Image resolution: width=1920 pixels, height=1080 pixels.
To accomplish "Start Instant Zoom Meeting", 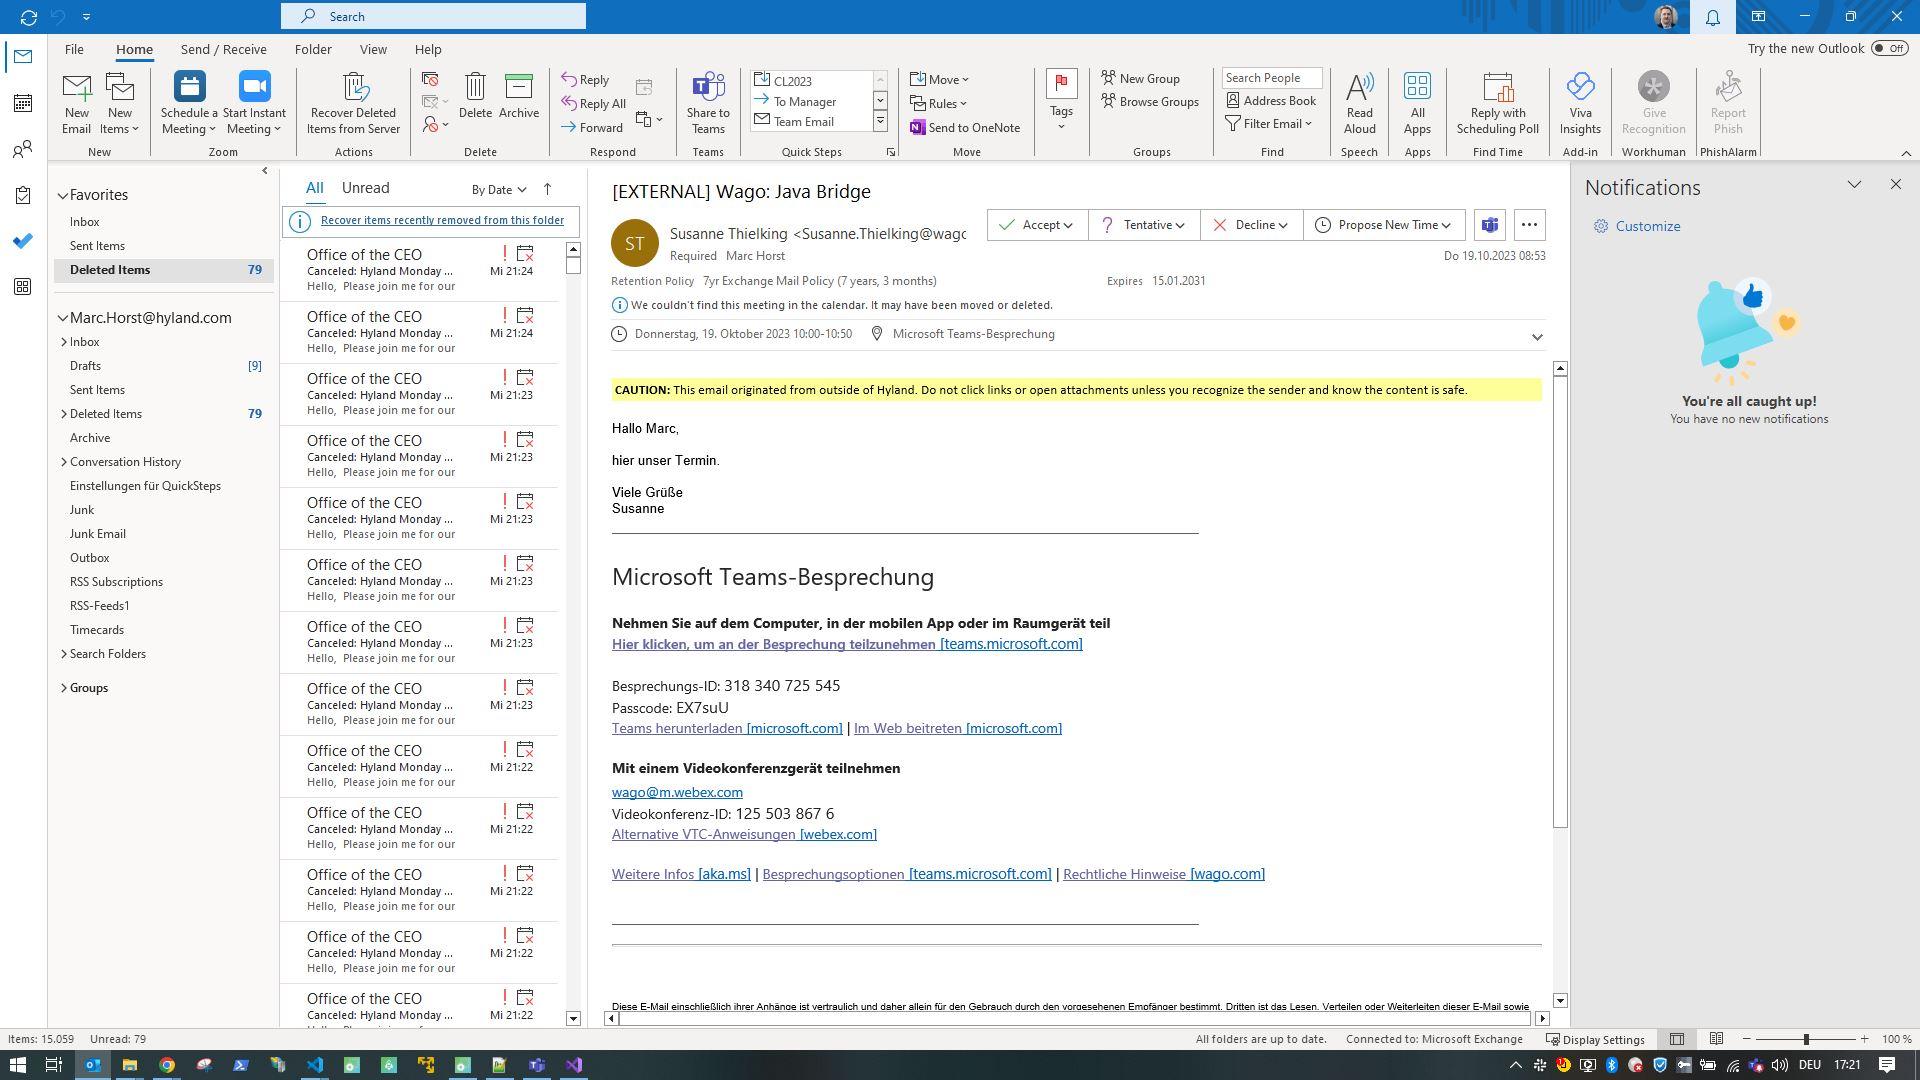I will 254,103.
